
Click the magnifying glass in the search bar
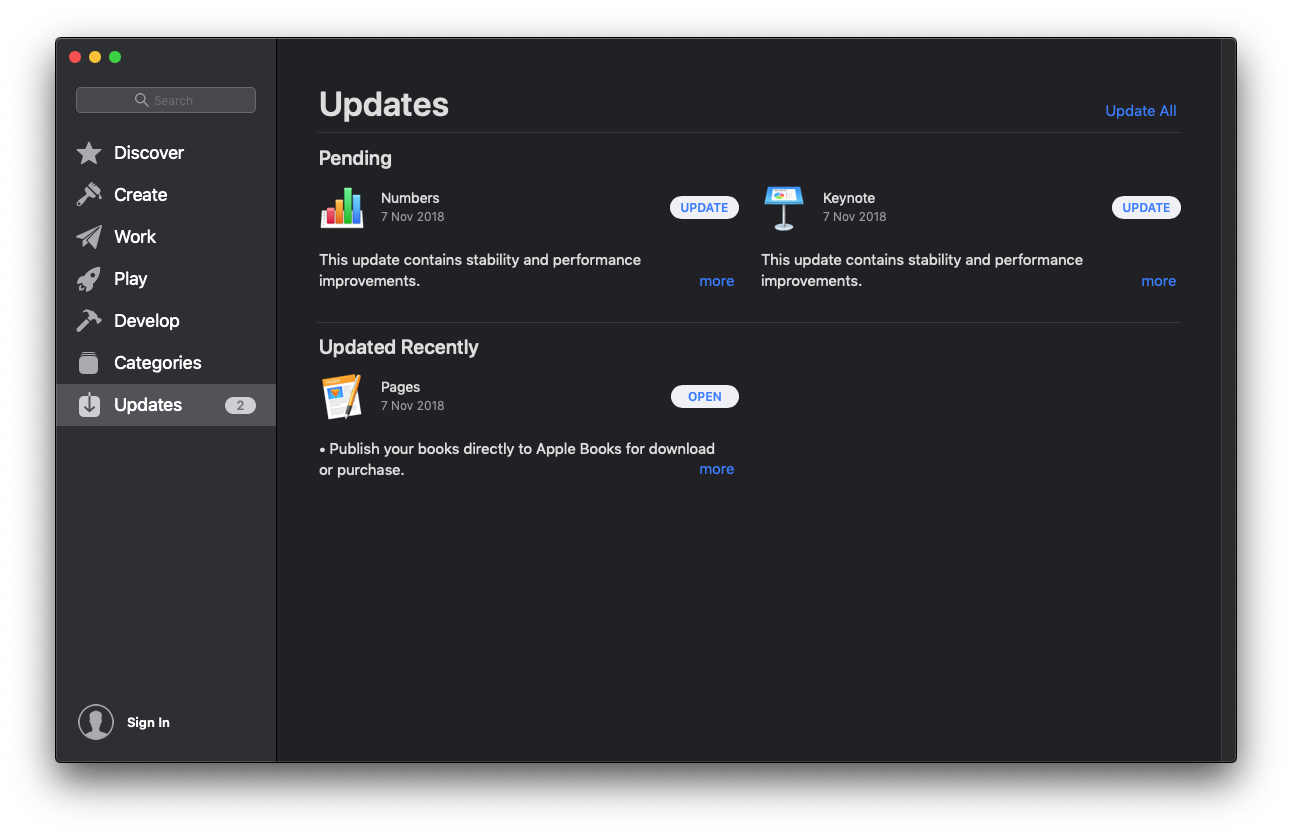[x=140, y=100]
